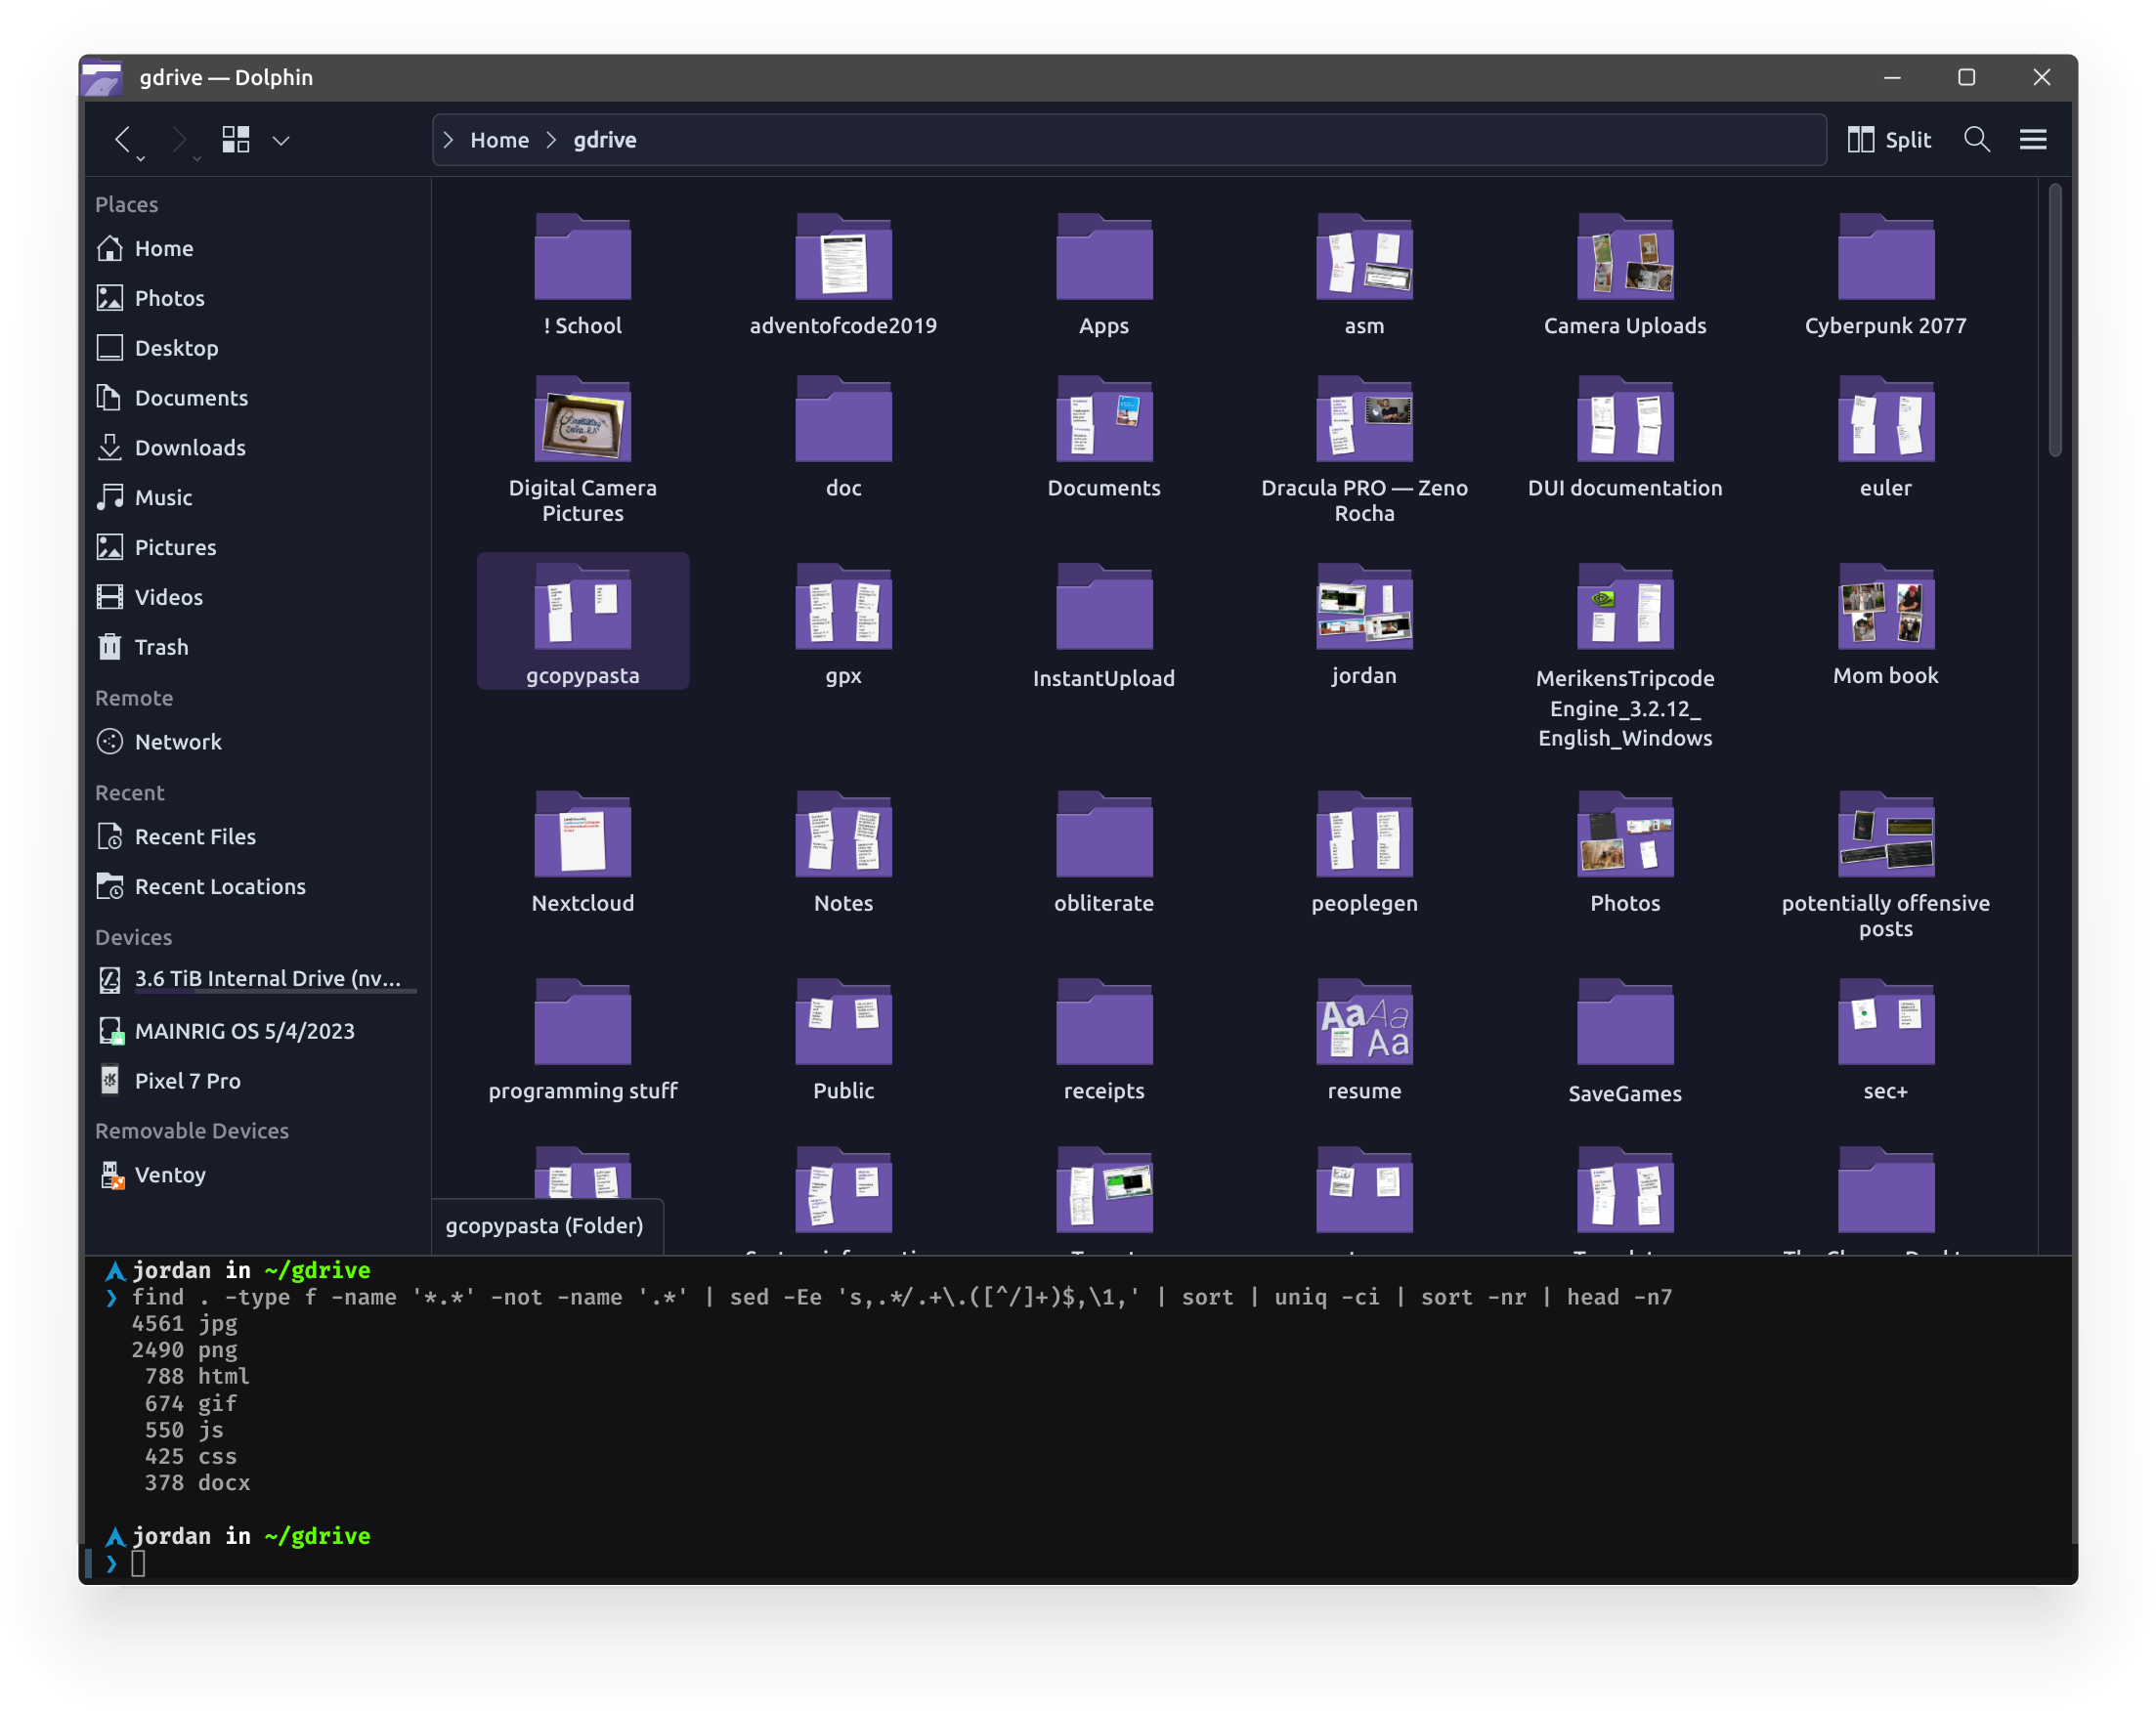Select the ! School folder
The width and height of the screenshot is (2156, 1711).
583,276
